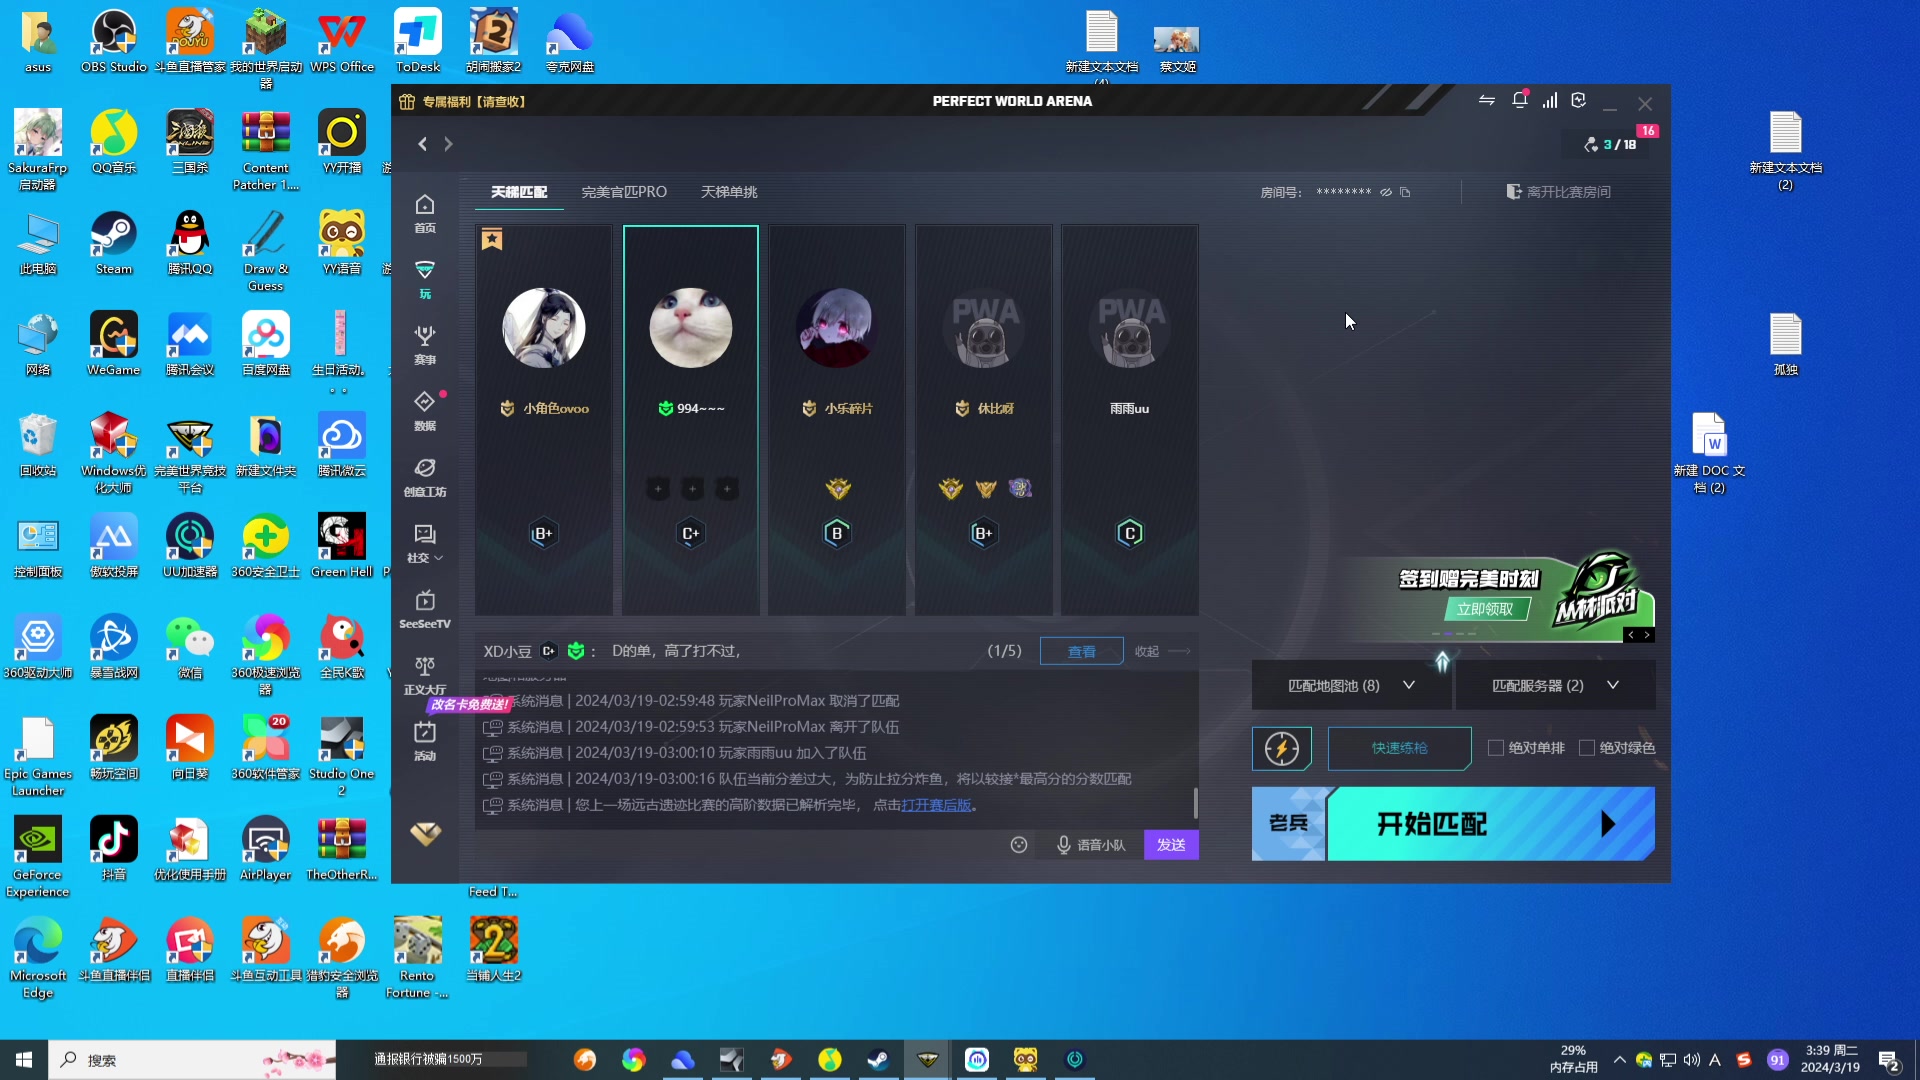This screenshot has height=1080, width=1920.
Task: Enable the 绝对单排 checkbox
Action: click(x=1496, y=748)
